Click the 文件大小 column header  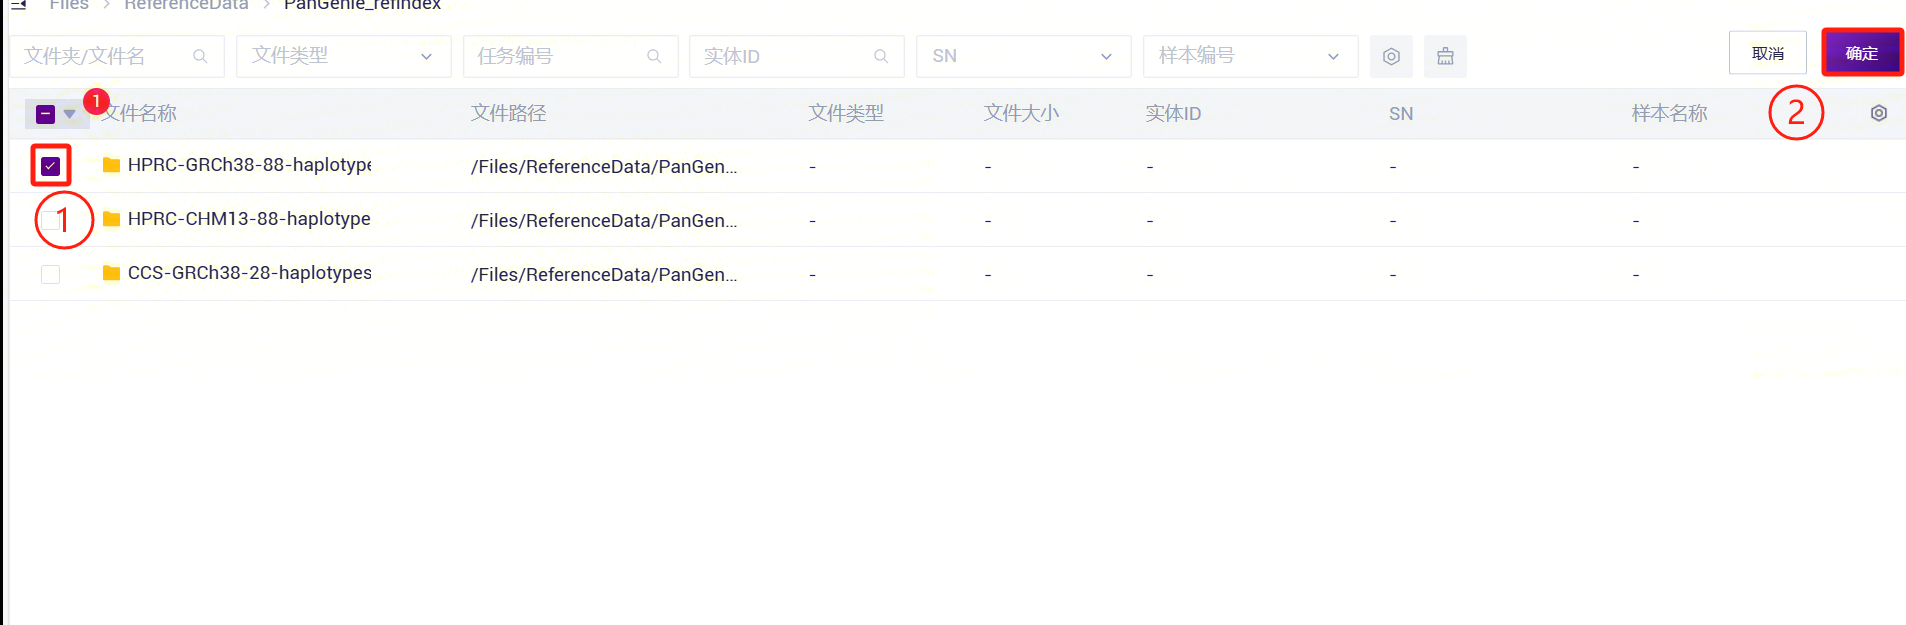pyautogui.click(x=1021, y=114)
